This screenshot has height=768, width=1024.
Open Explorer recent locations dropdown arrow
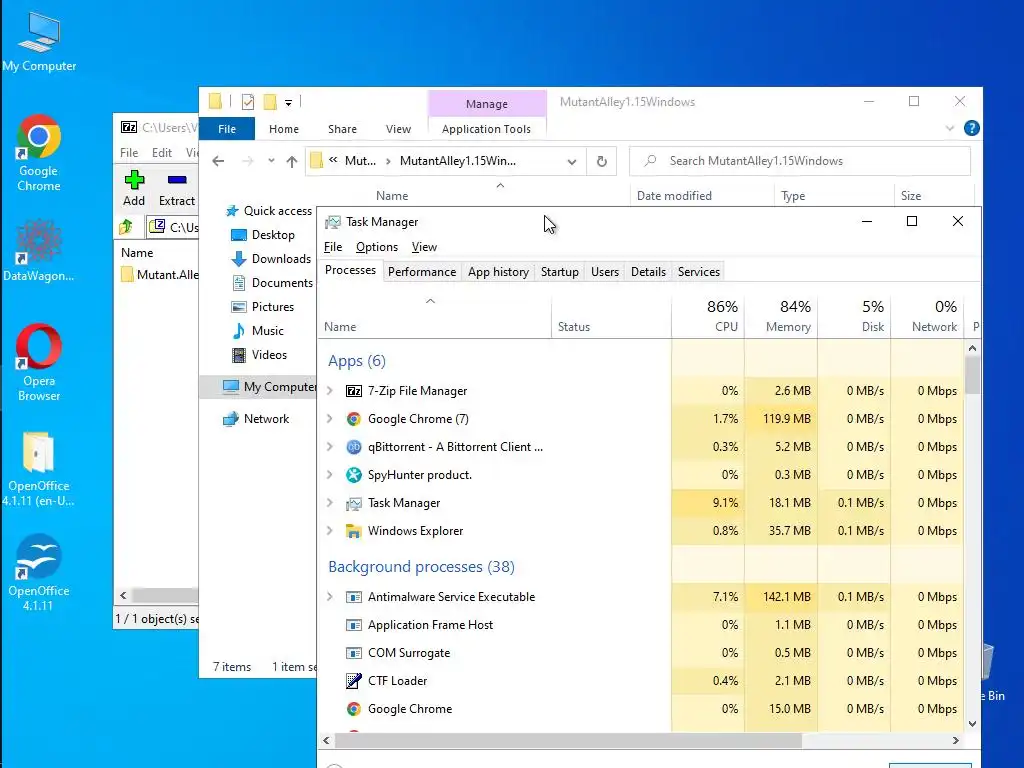pyautogui.click(x=271, y=161)
